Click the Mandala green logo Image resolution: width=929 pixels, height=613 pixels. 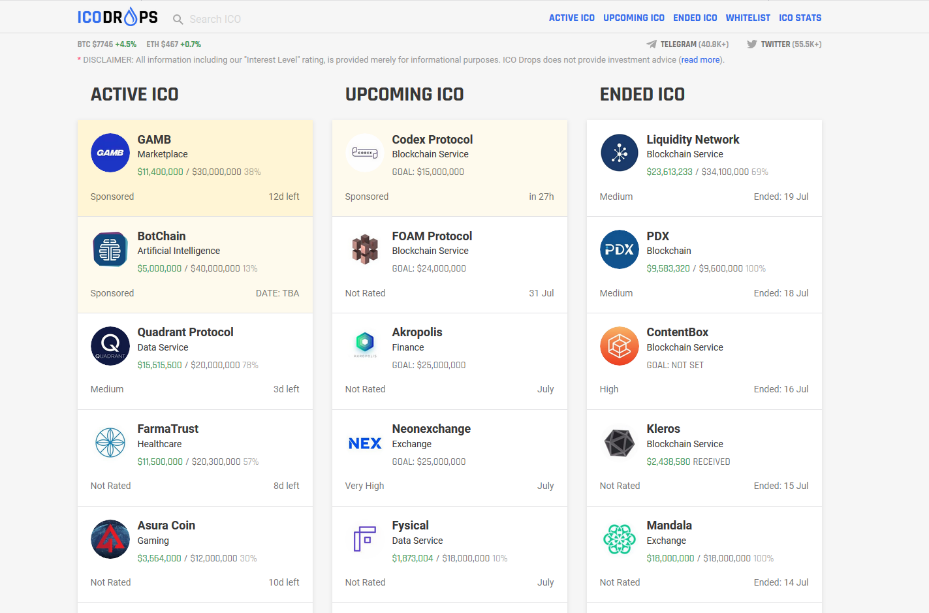point(619,539)
